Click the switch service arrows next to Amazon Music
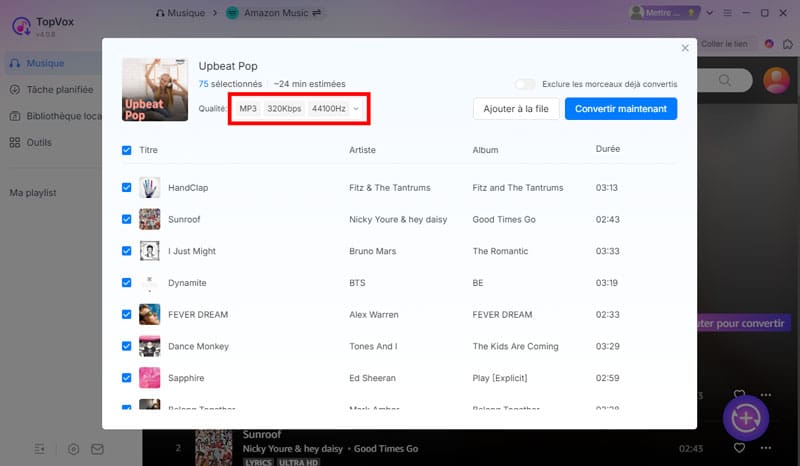 tap(317, 13)
